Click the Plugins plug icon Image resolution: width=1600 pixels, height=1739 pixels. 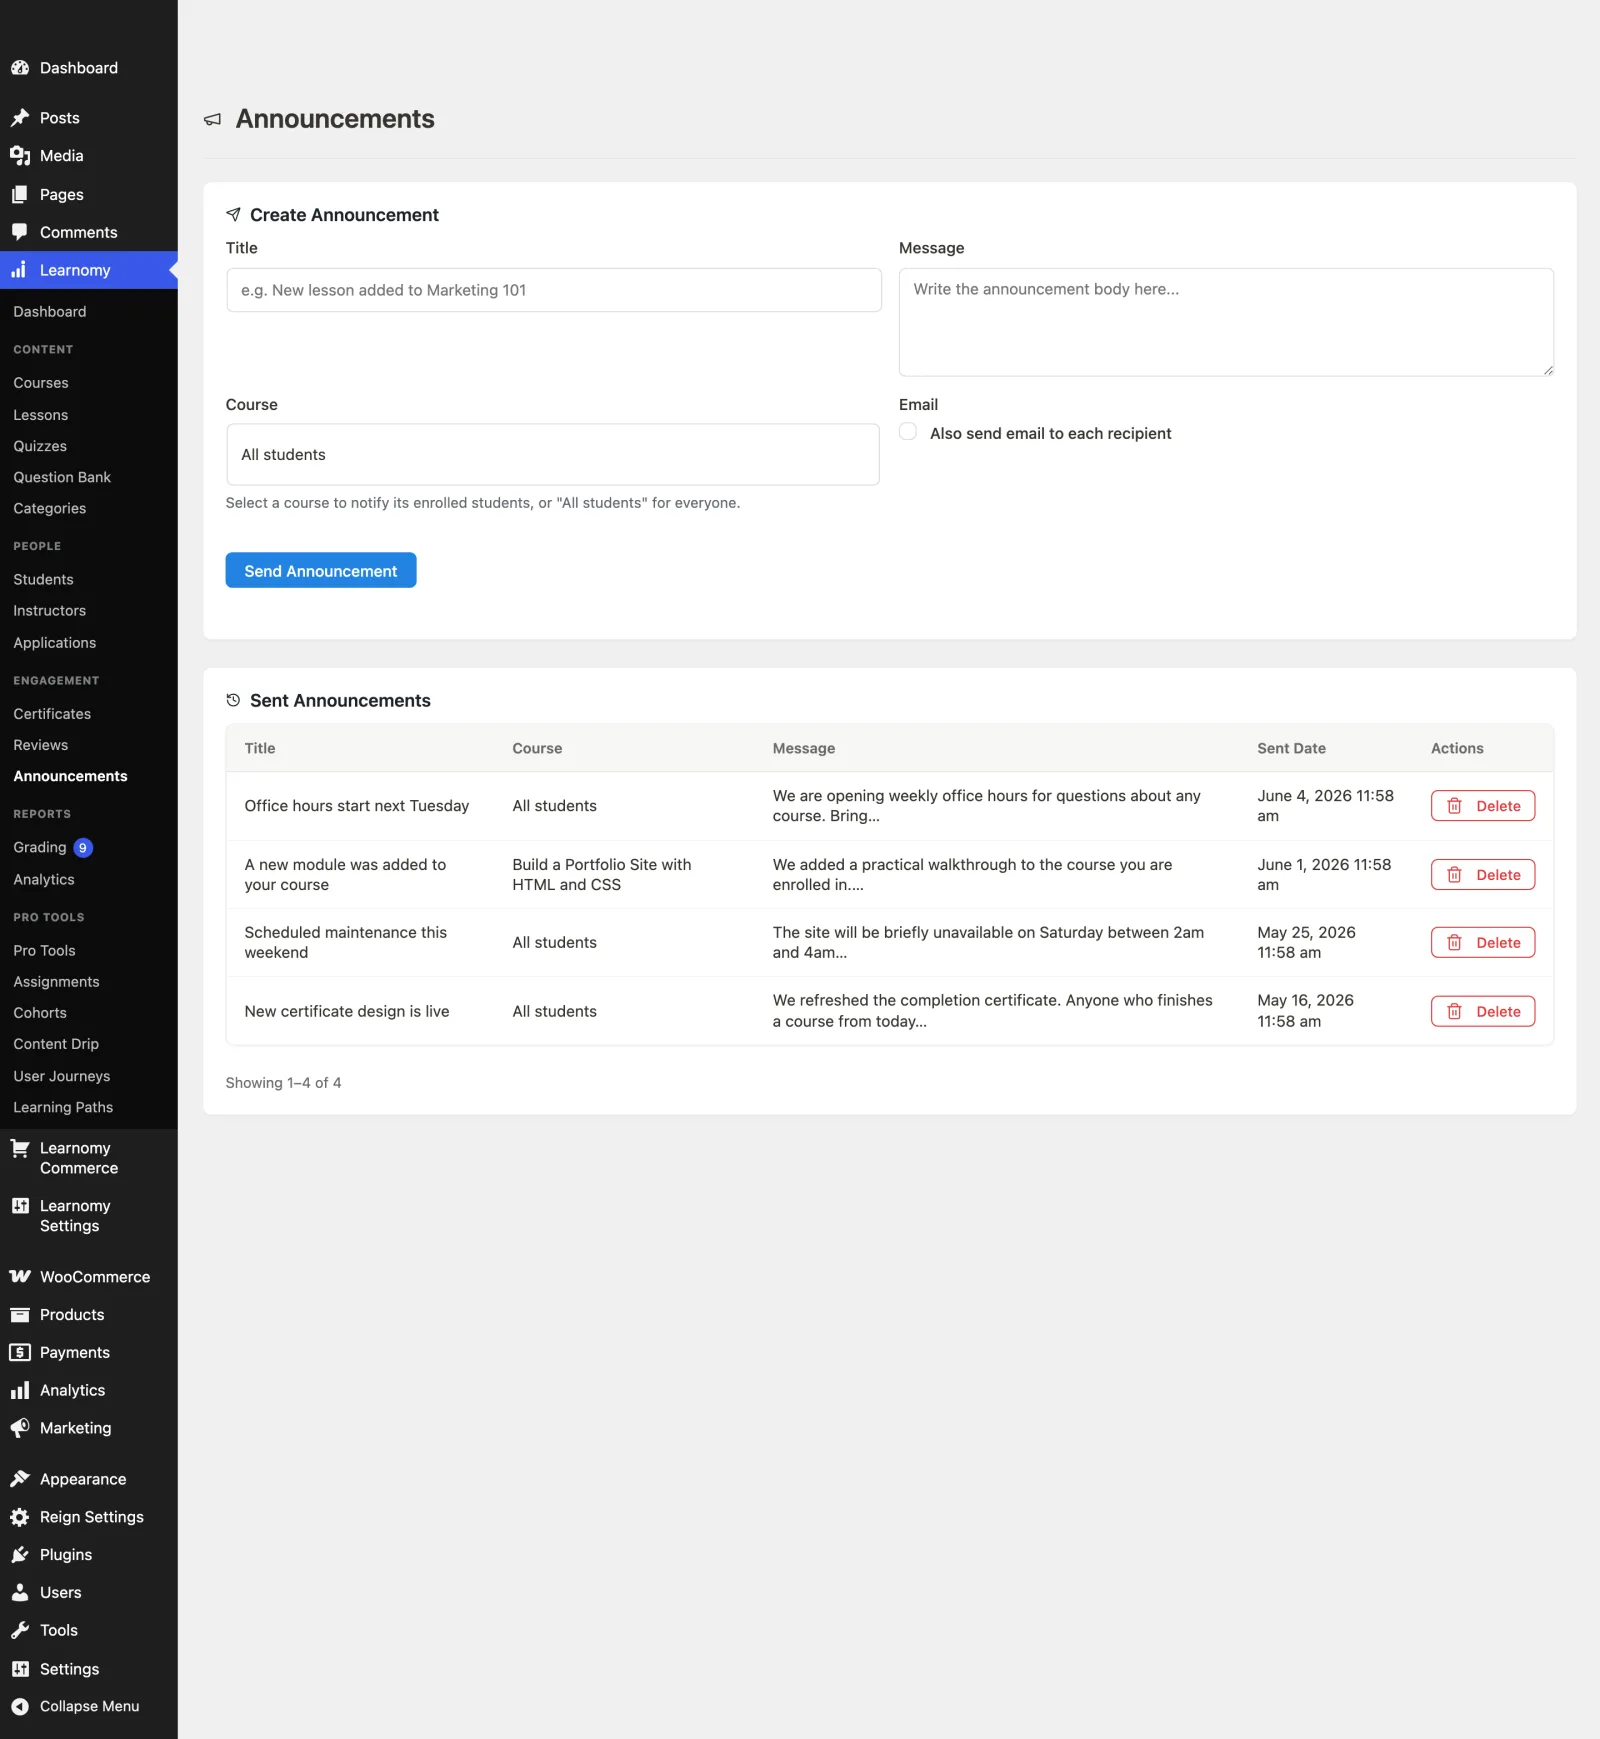(20, 1555)
